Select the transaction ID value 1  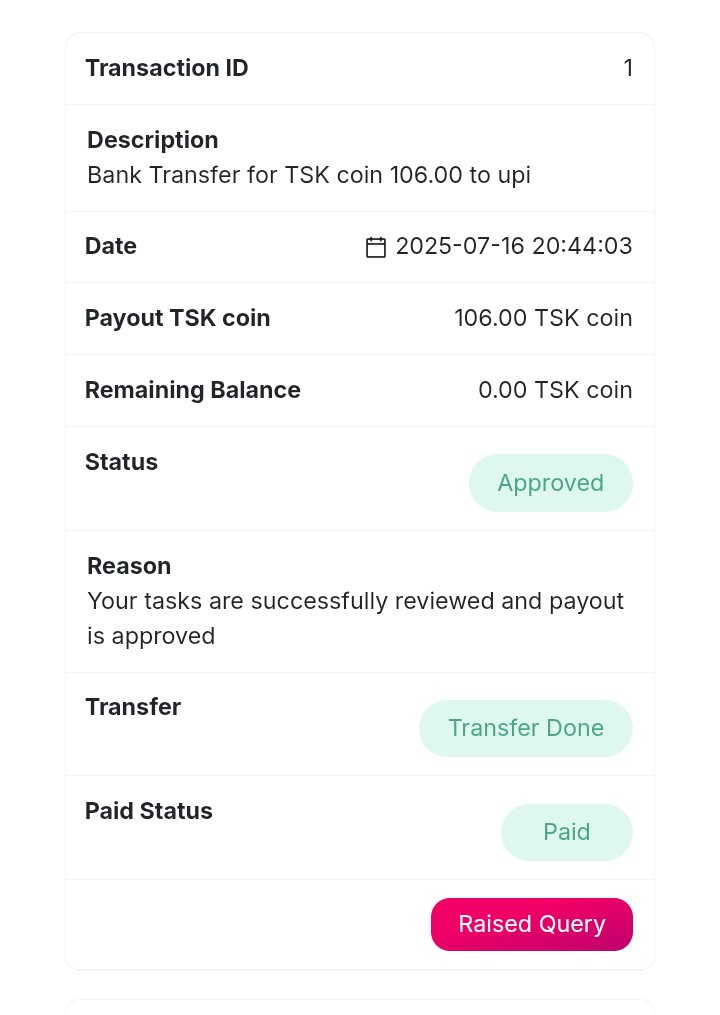(628, 68)
